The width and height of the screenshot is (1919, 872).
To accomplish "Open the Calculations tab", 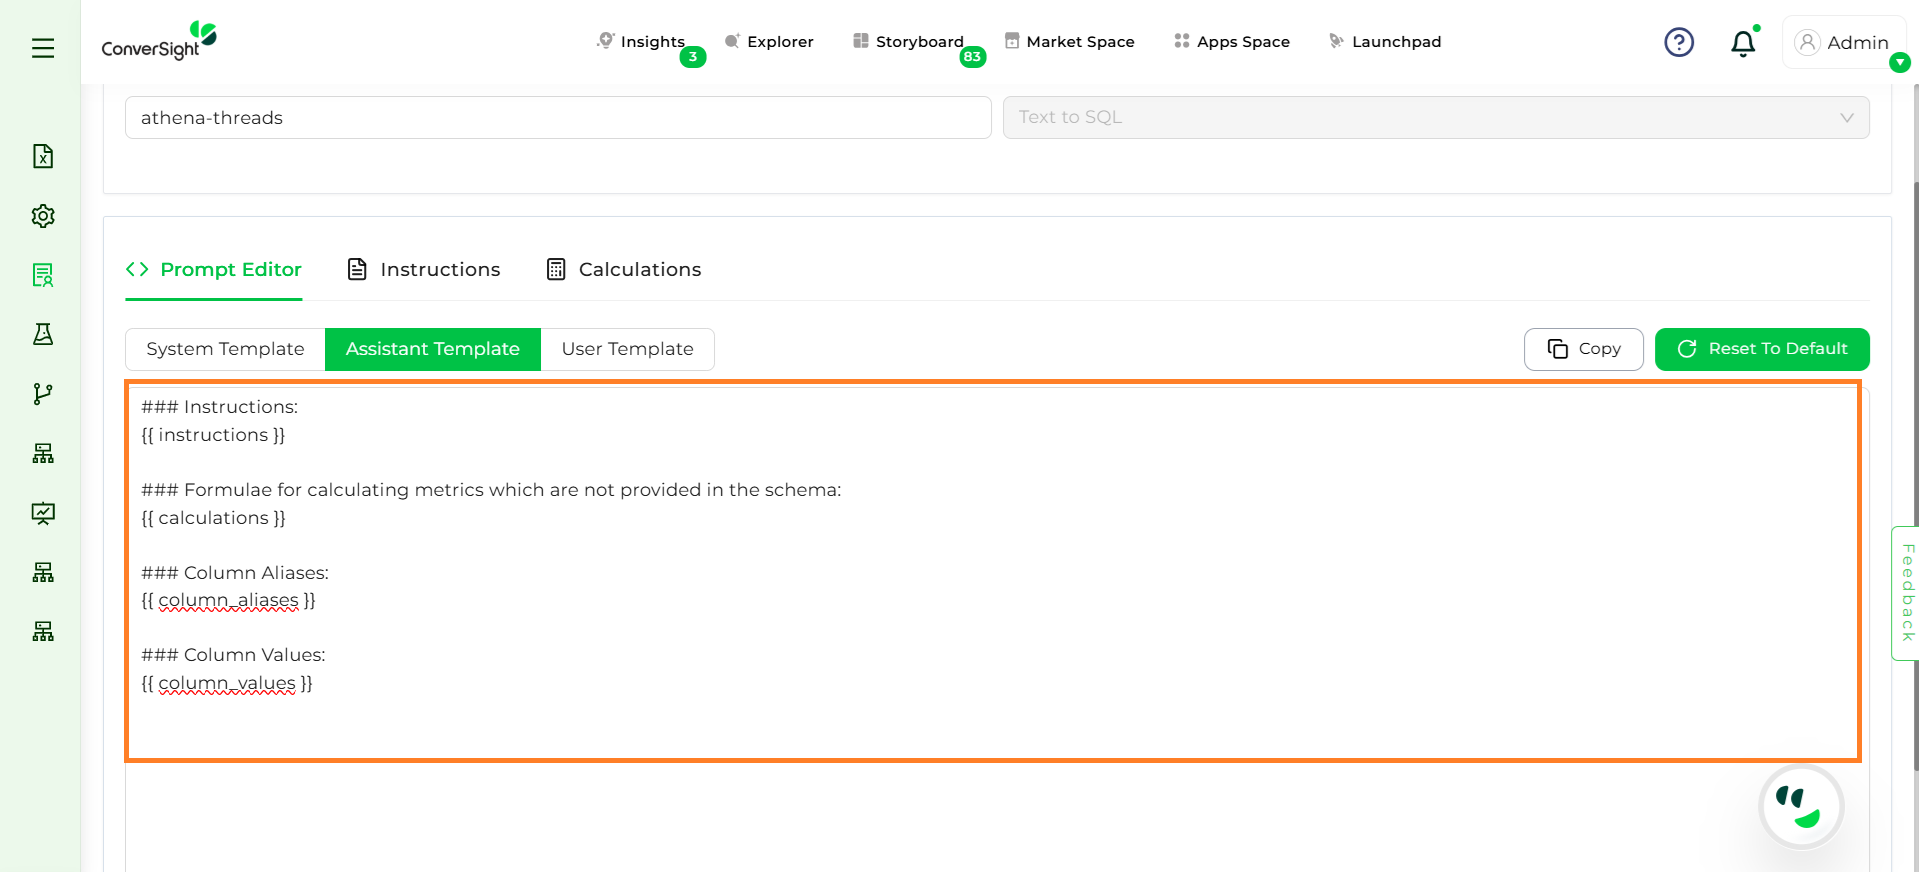I will (x=624, y=269).
